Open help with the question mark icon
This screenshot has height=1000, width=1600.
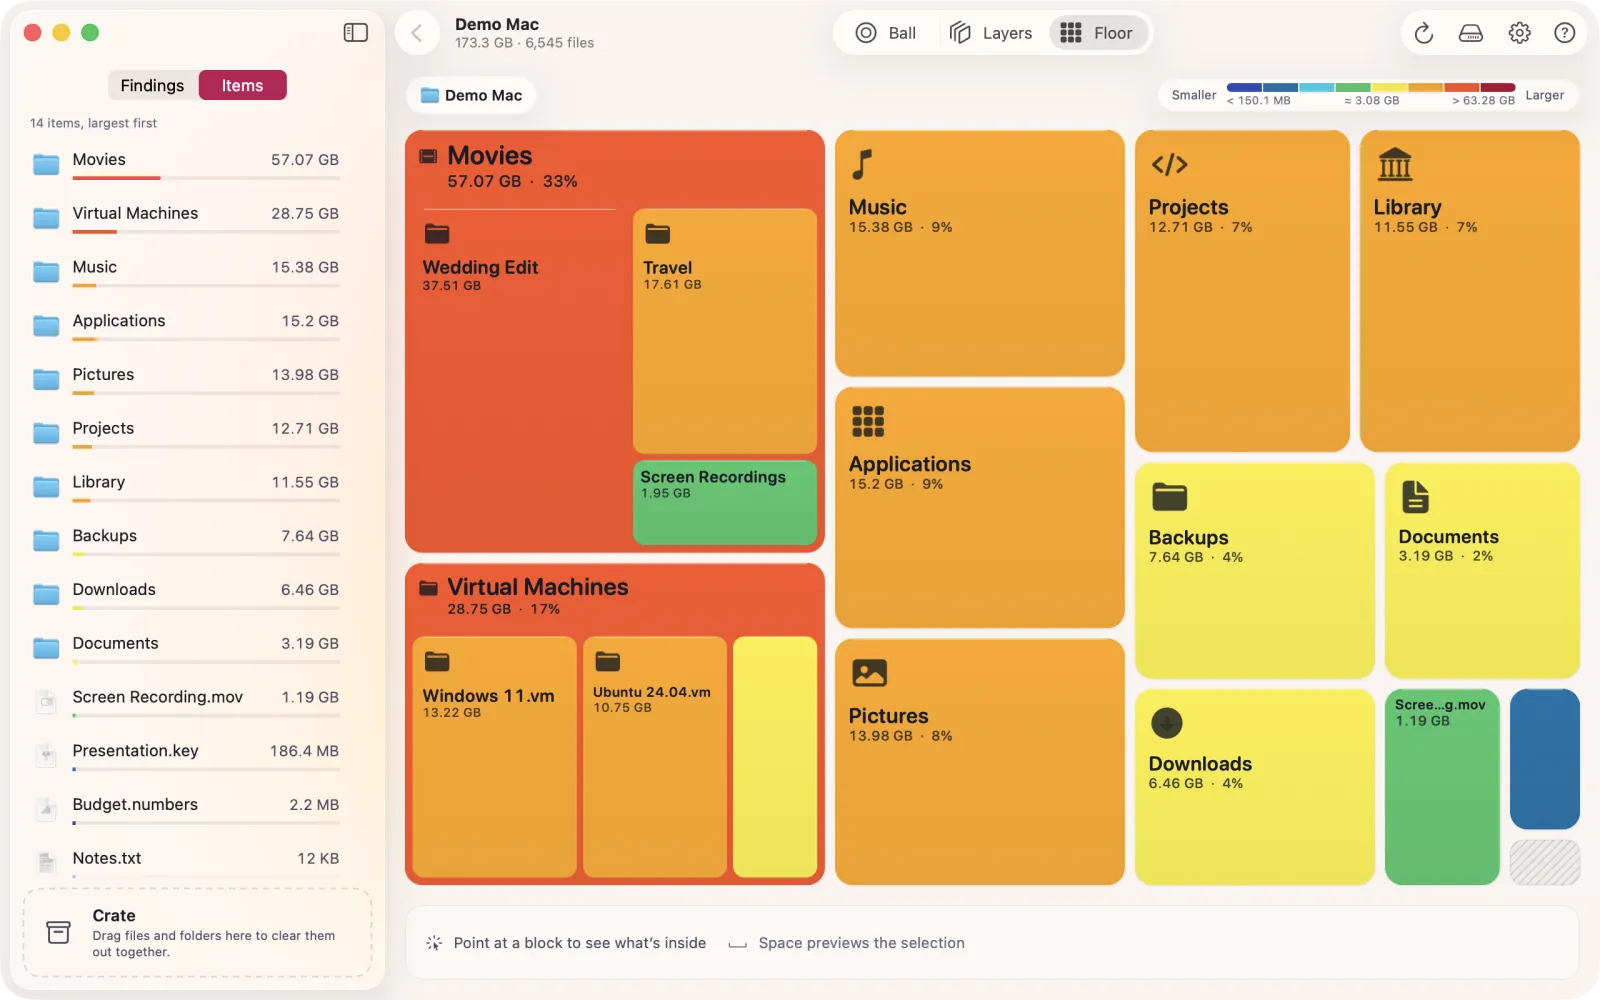1565,33
